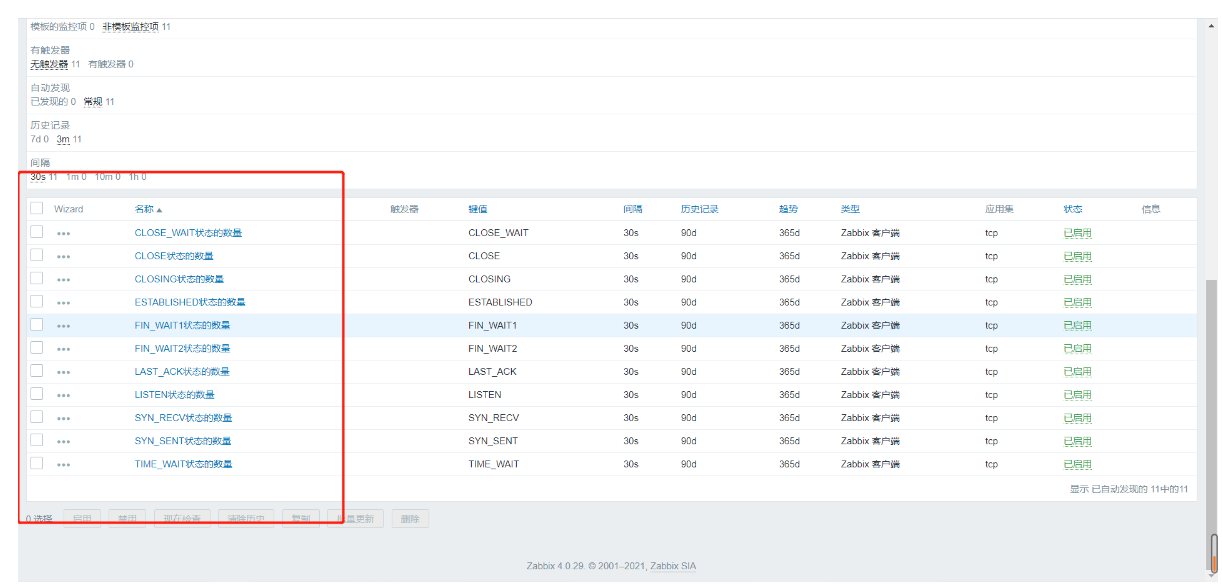Check the LAST_ACK状态的数量 row checkbox
The image size is (1222, 588).
(x=37, y=371)
